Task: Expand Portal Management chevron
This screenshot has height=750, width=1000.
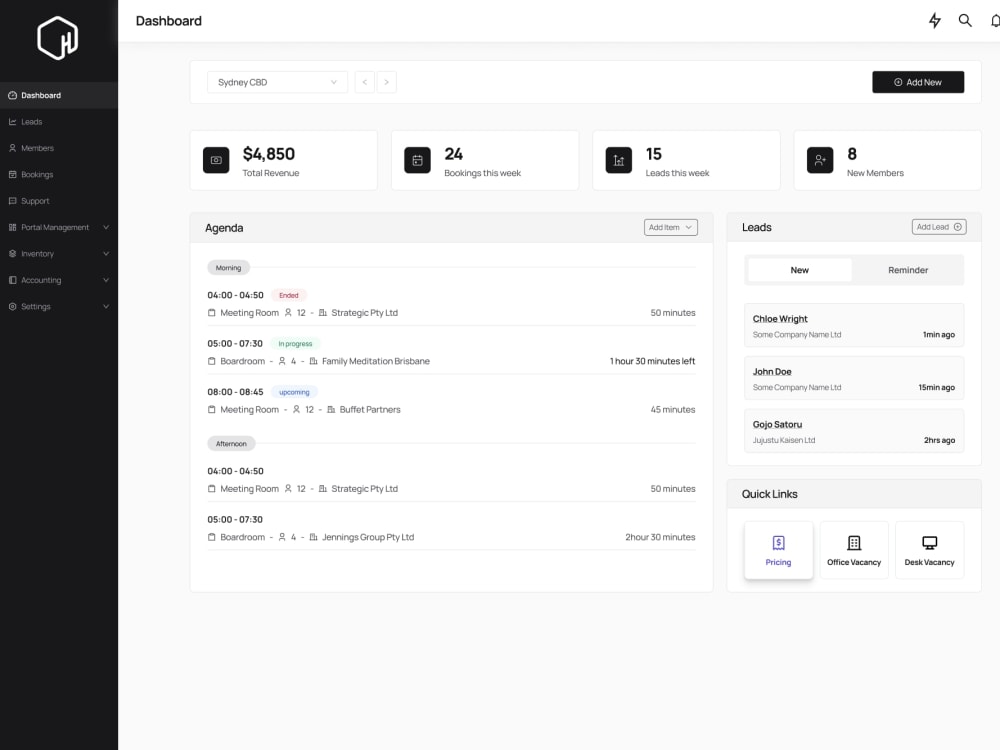Action: tap(106, 227)
